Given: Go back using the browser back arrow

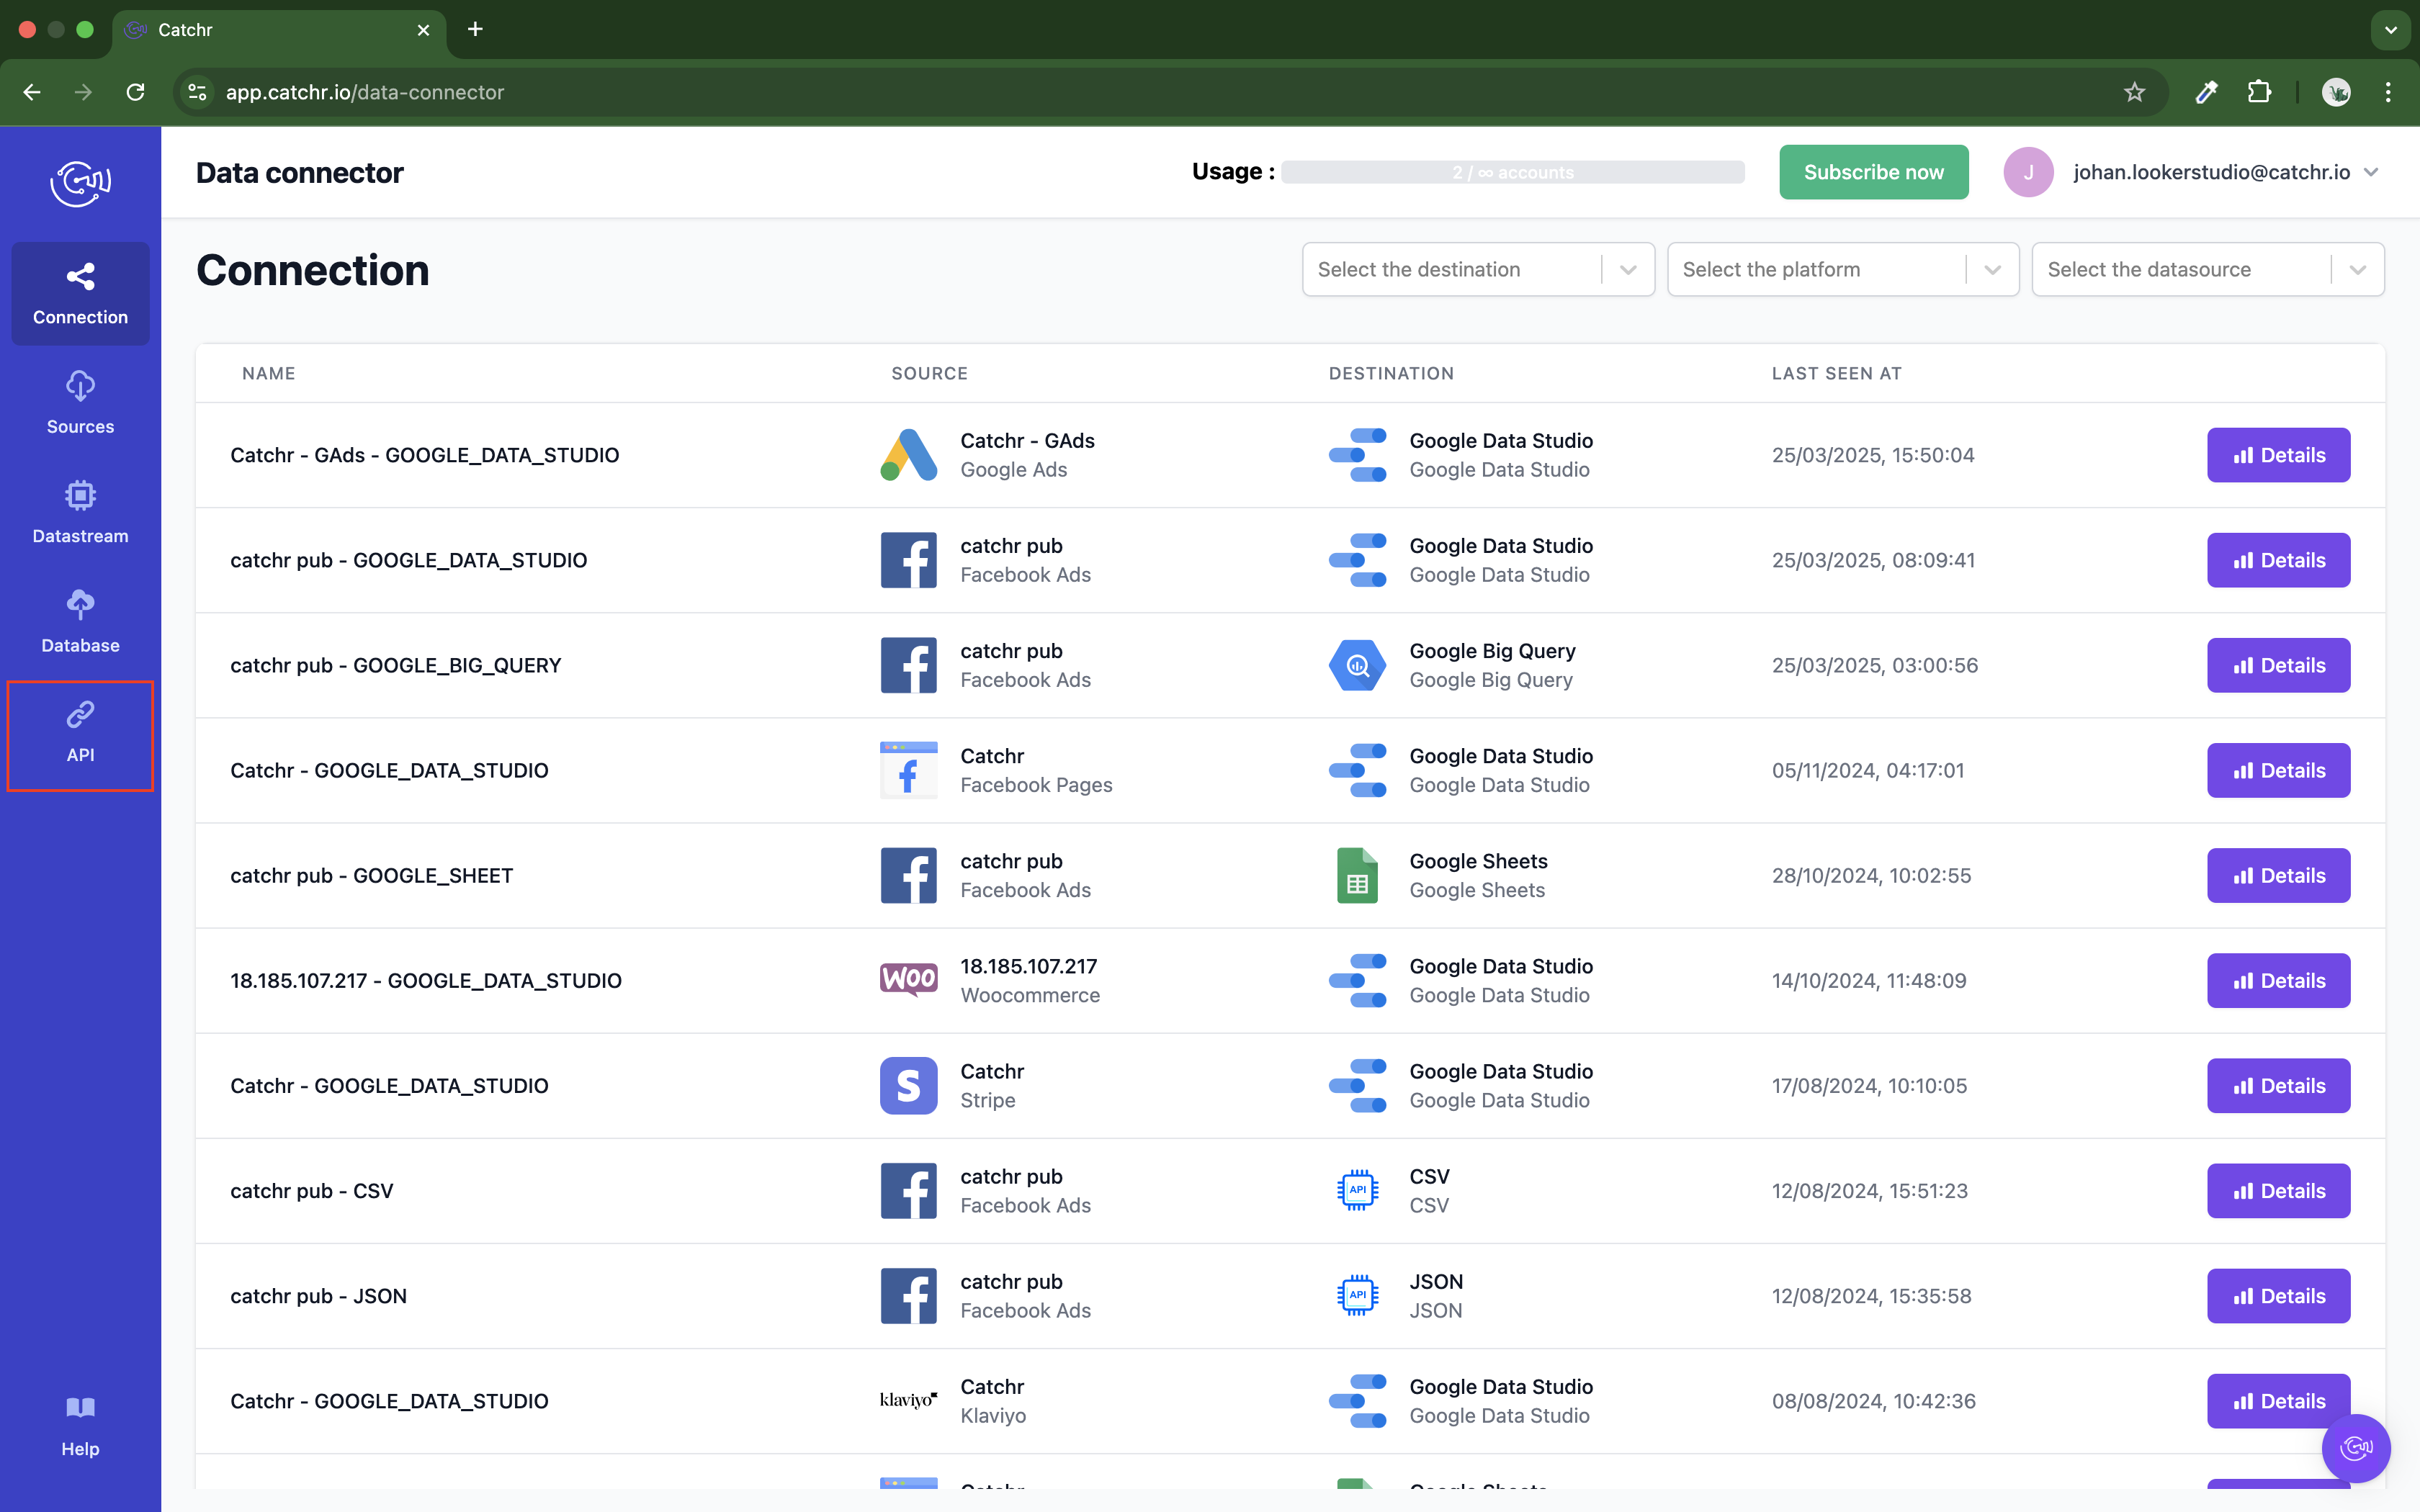Looking at the screenshot, I should (32, 92).
